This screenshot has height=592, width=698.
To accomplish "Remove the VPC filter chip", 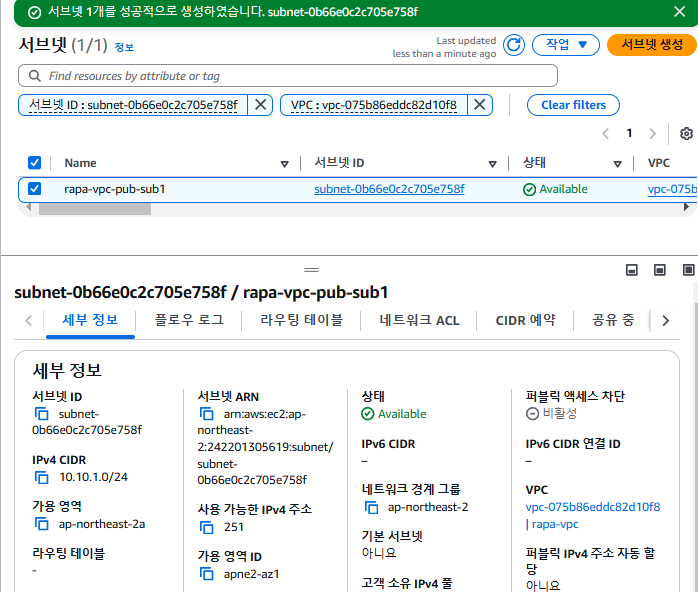I will pyautogui.click(x=479, y=105).
